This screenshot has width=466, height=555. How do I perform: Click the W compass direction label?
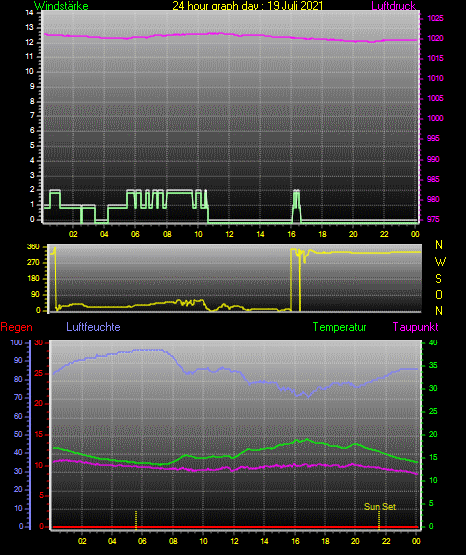pyautogui.click(x=440, y=262)
